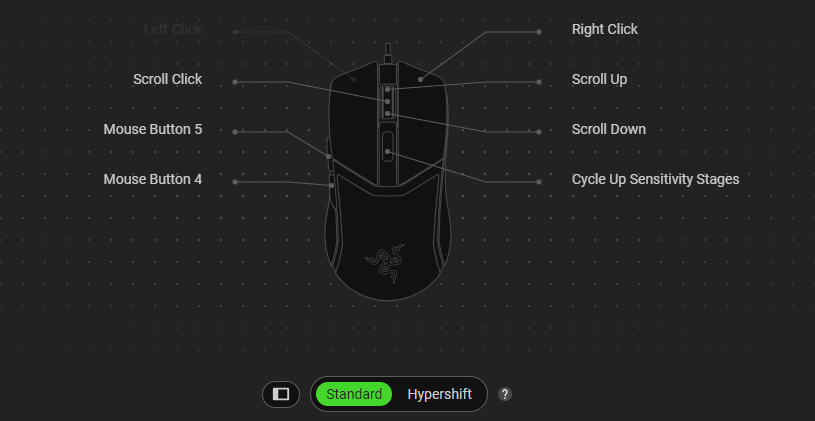
Task: Switch to Standard mode
Action: tap(354, 394)
